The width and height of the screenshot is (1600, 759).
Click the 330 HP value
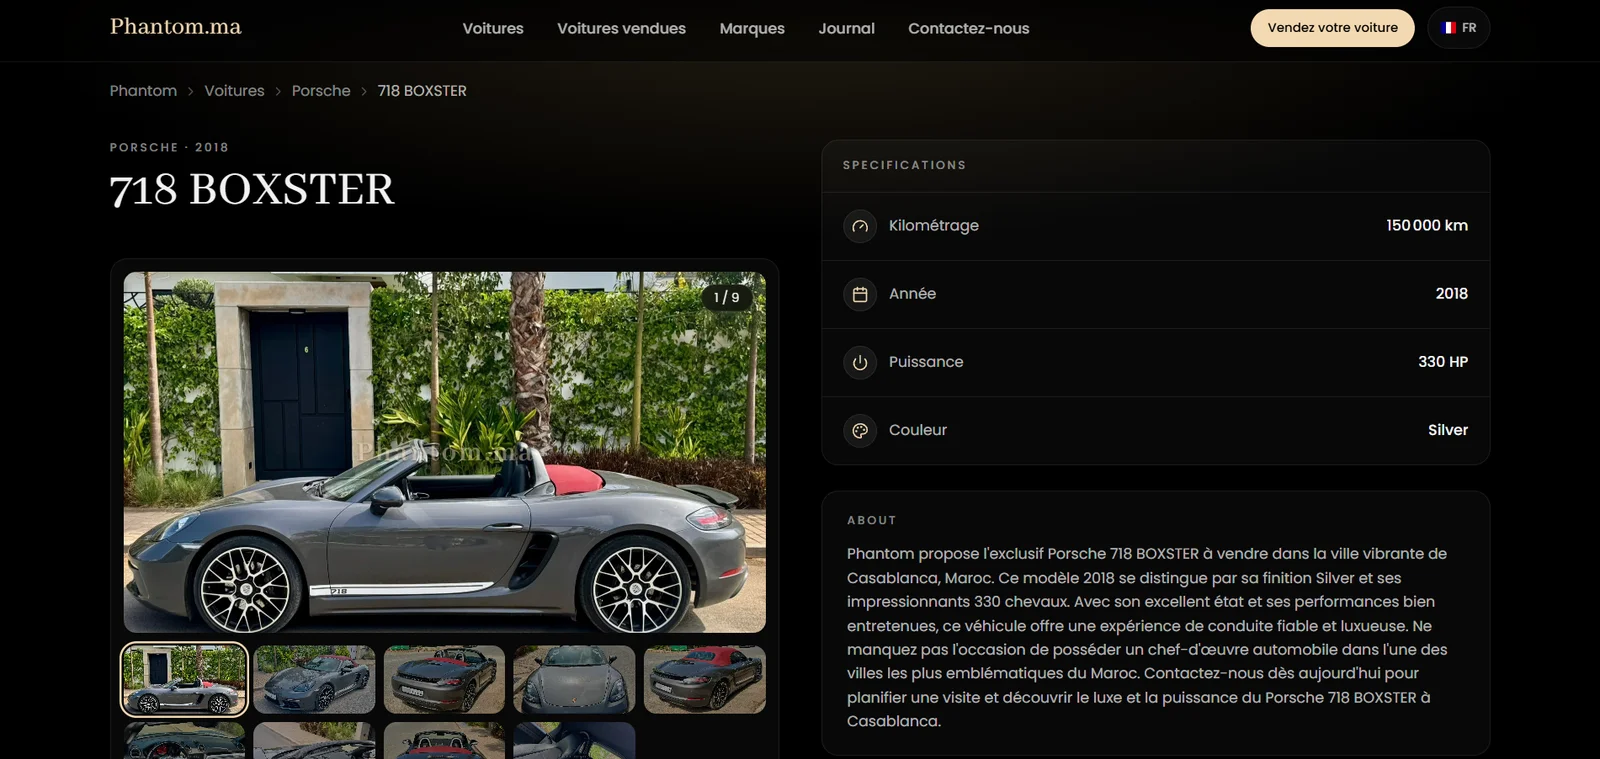1443,362
